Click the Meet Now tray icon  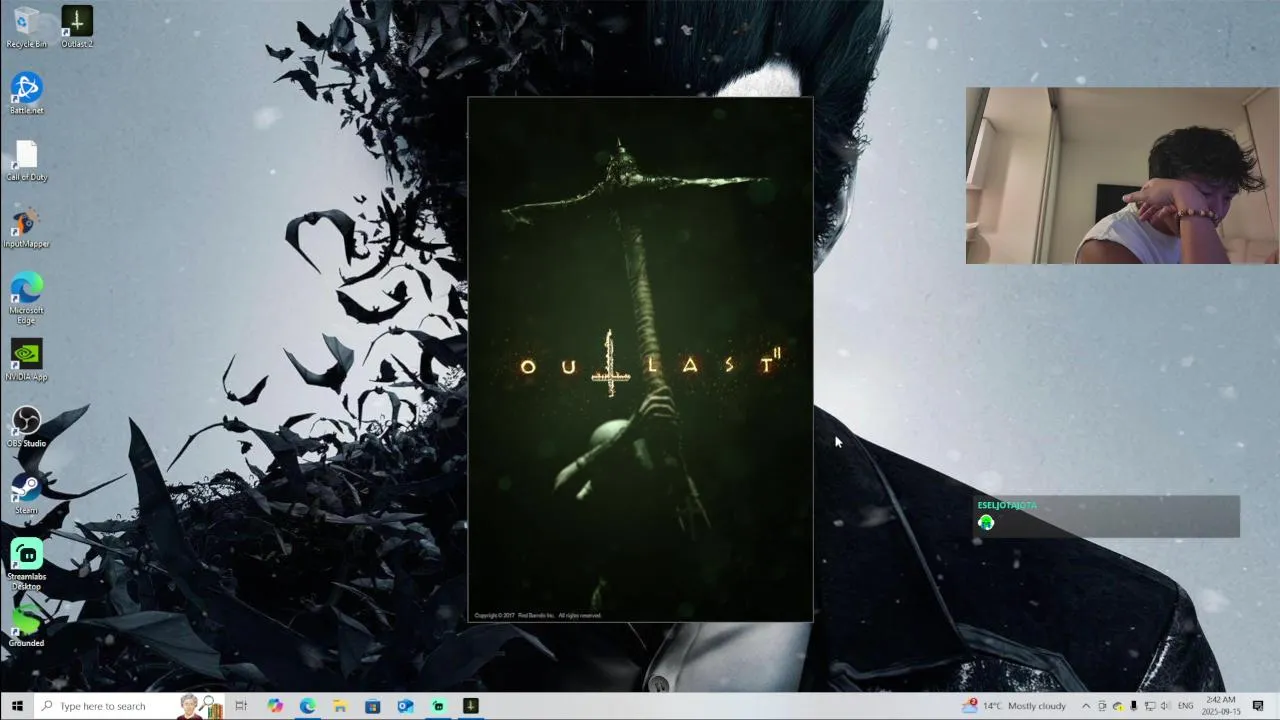pos(1102,706)
